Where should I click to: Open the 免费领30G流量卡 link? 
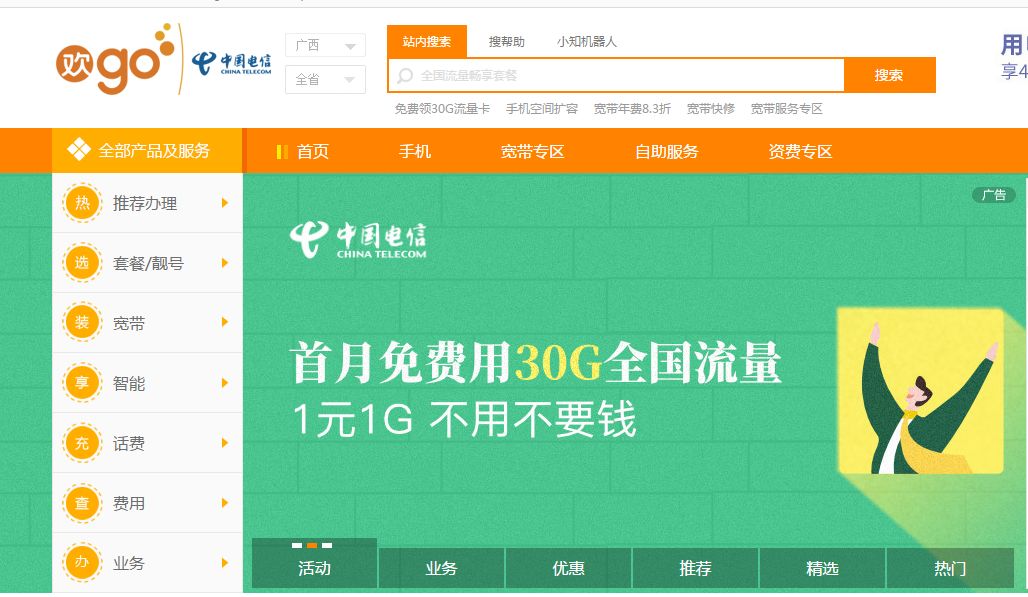point(442,109)
